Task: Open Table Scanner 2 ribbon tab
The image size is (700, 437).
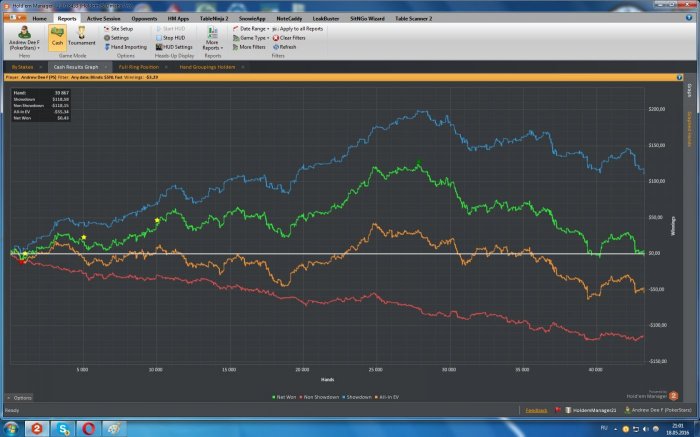Action: click(x=413, y=18)
